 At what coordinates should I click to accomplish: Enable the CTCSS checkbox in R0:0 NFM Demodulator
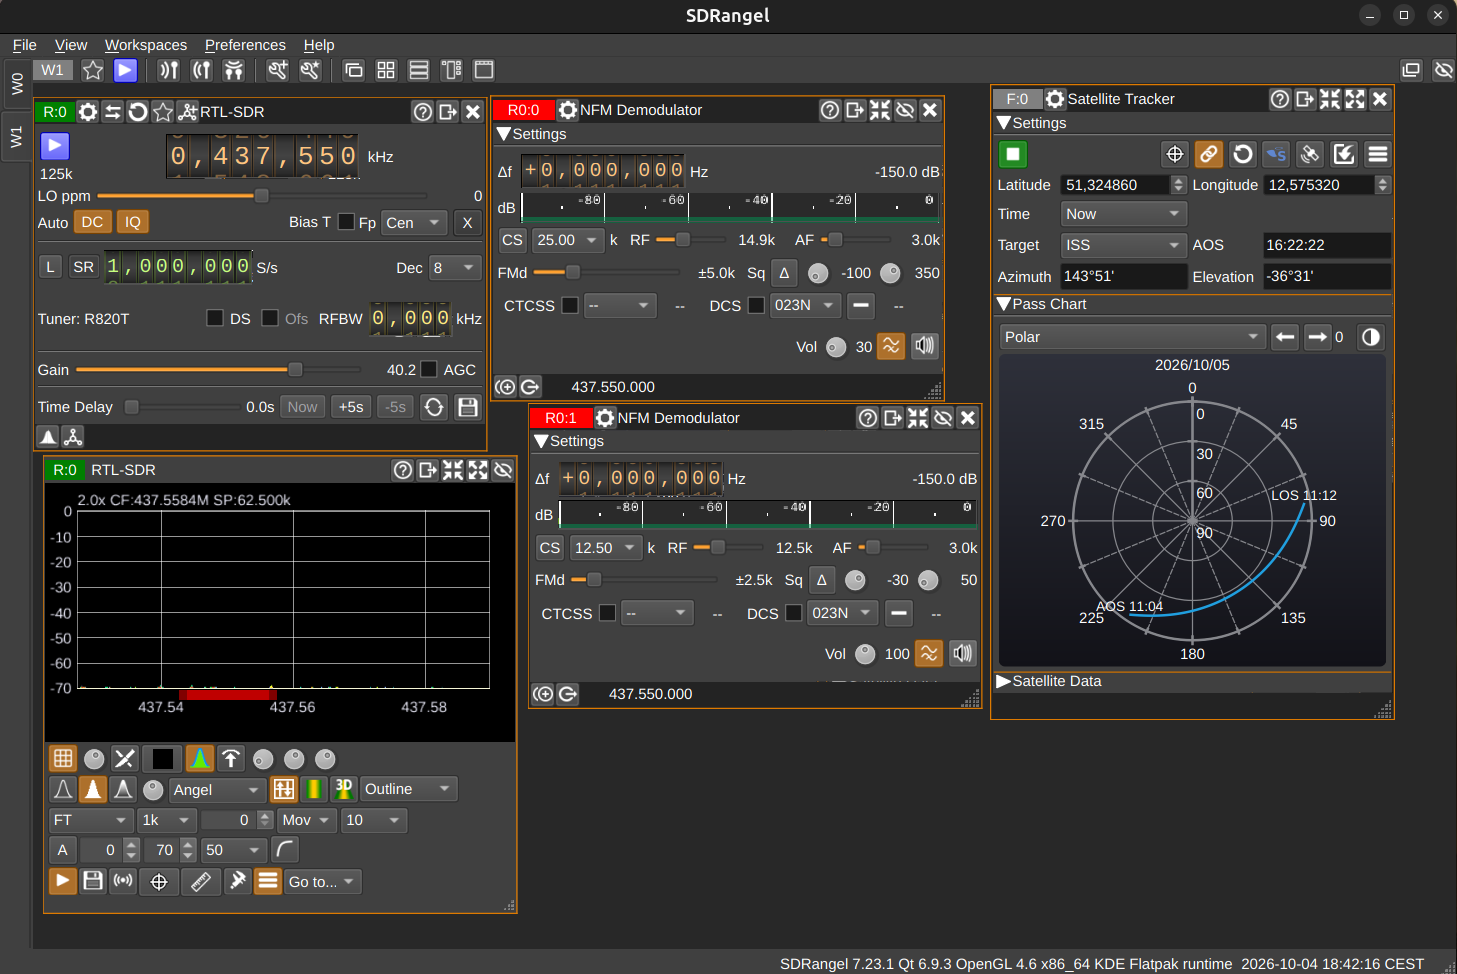(x=570, y=305)
